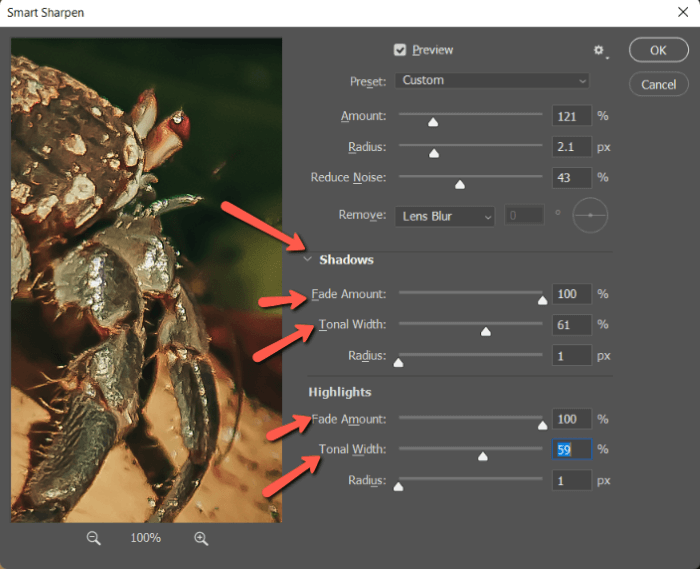Click the Amount slider handle
Screen dimensions: 700x569
433,122
